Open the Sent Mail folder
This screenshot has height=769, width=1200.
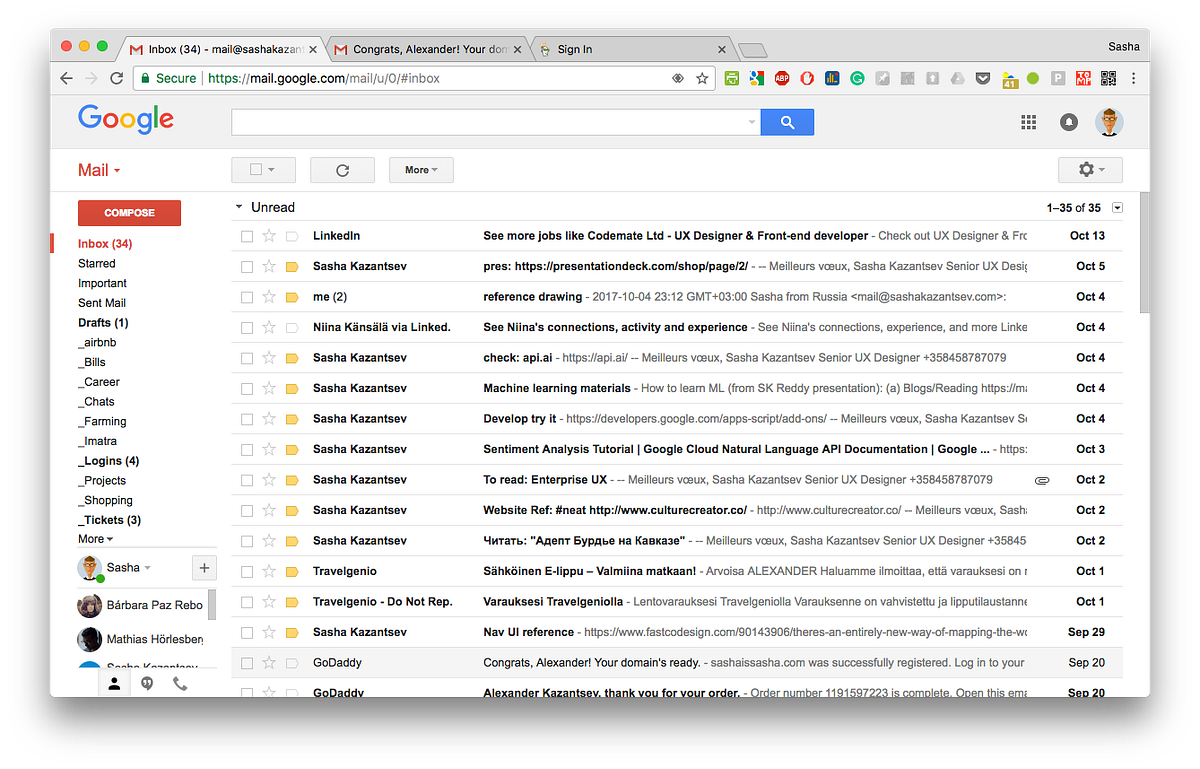(102, 303)
